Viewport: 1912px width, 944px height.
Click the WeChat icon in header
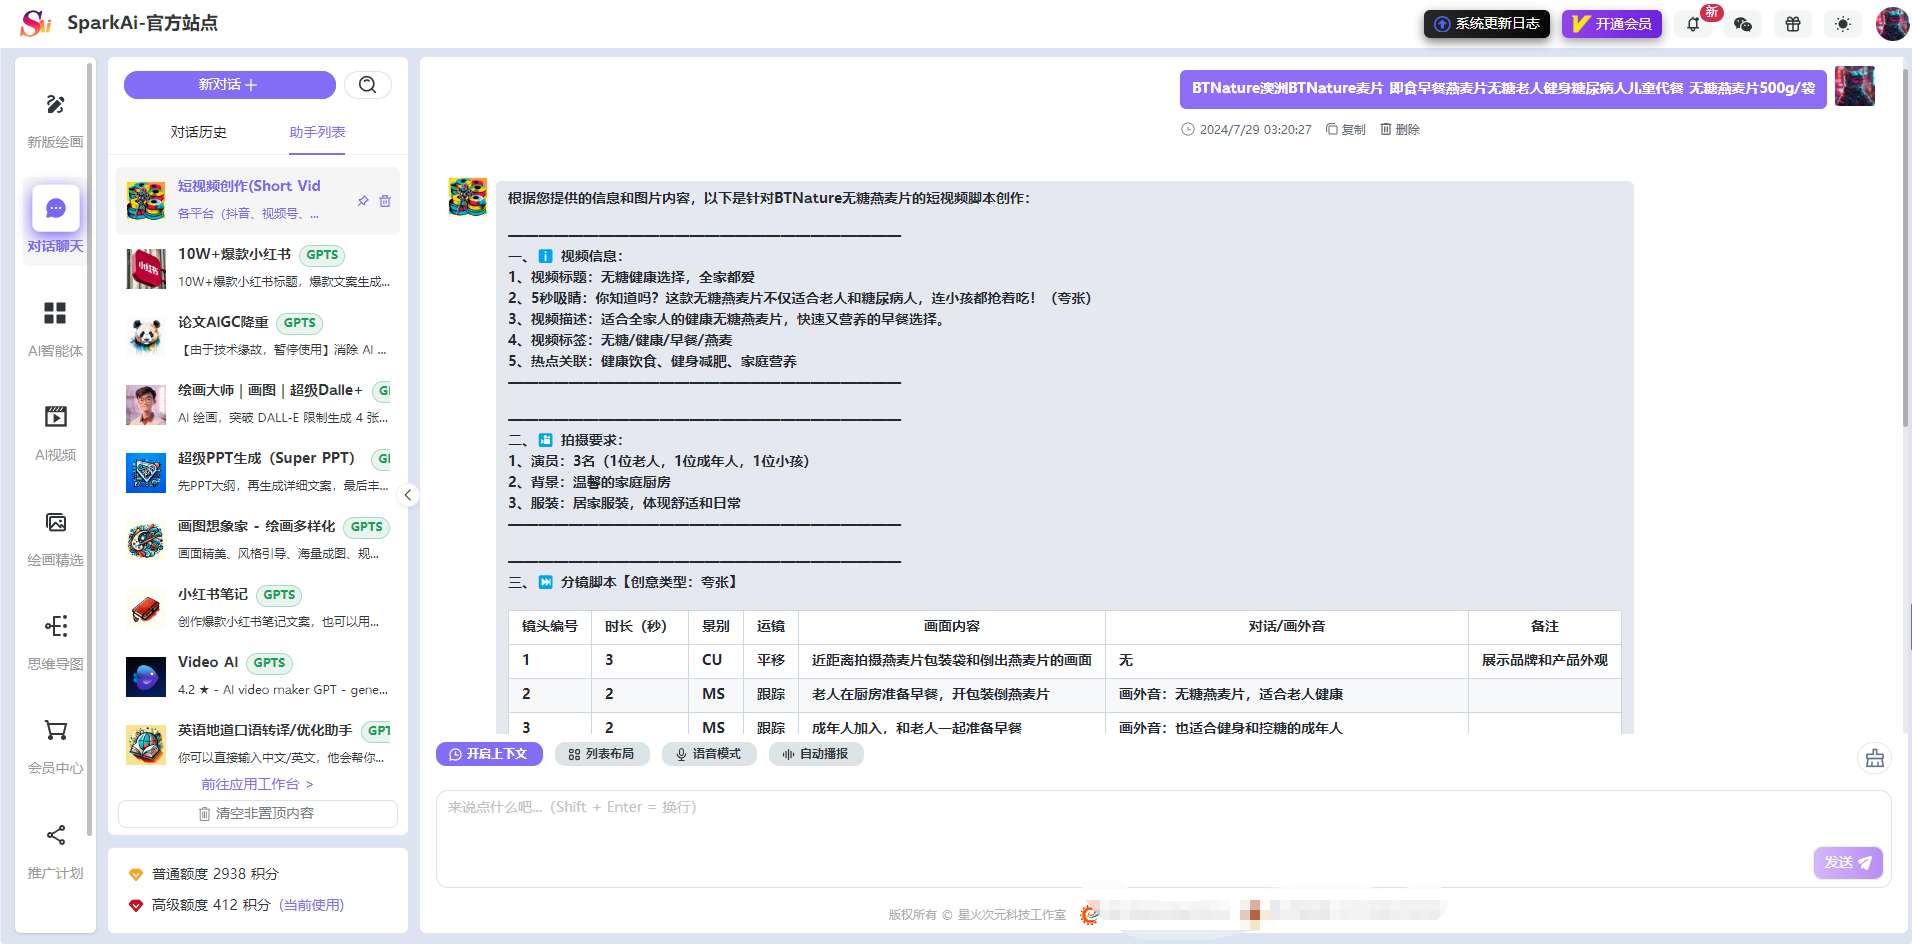1743,24
